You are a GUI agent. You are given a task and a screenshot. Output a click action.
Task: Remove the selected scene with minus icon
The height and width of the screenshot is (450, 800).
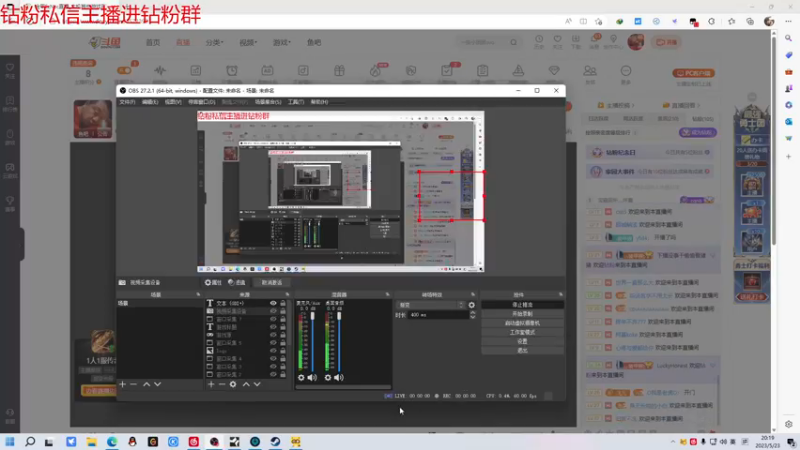134,384
